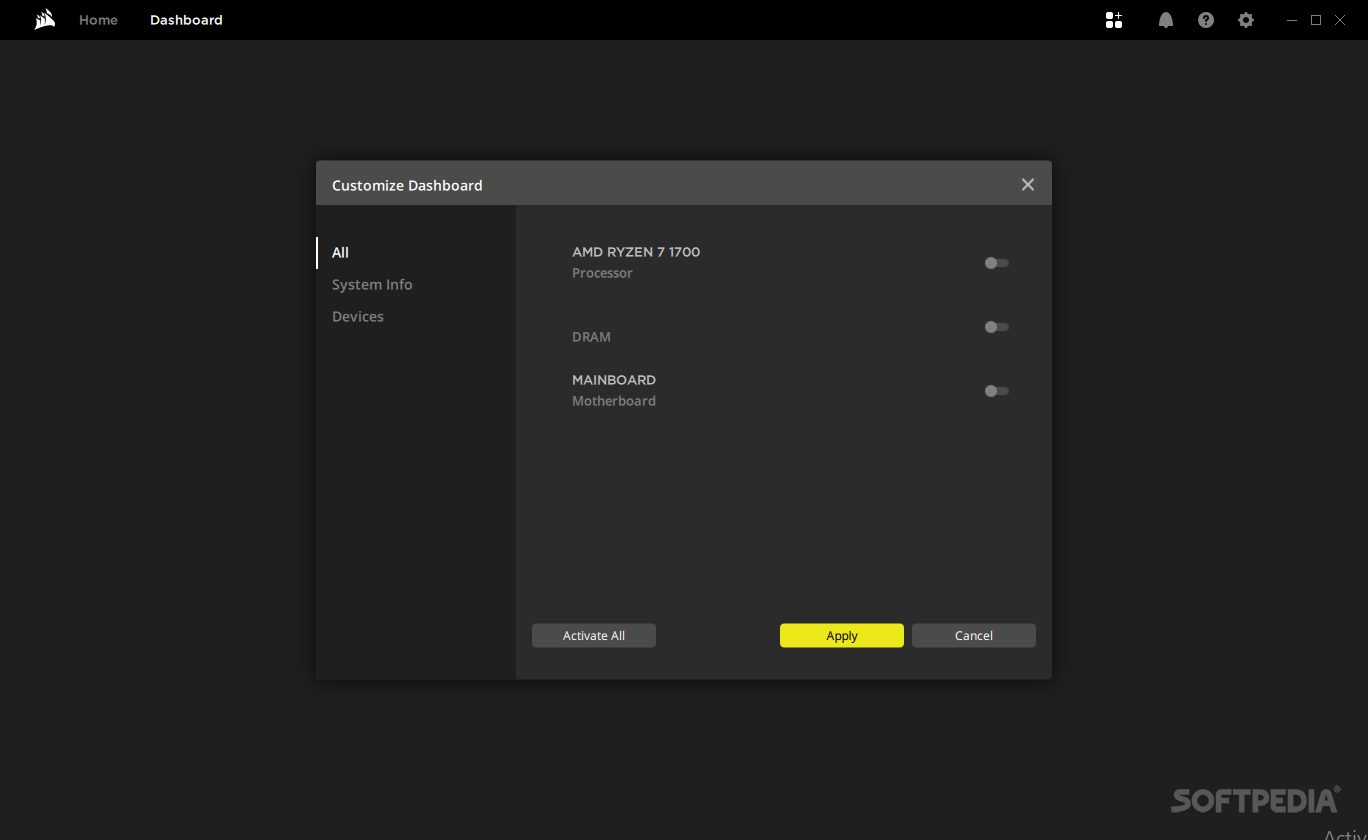
Task: Open the settings gear
Action: 1246,20
